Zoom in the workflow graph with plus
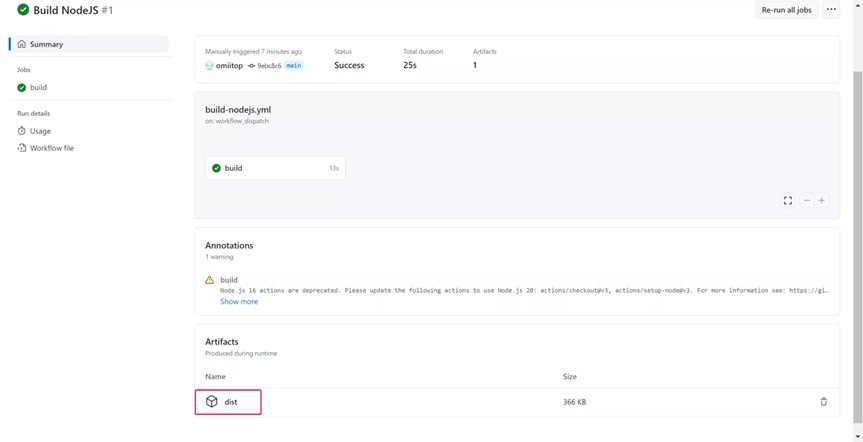 pyautogui.click(x=822, y=200)
